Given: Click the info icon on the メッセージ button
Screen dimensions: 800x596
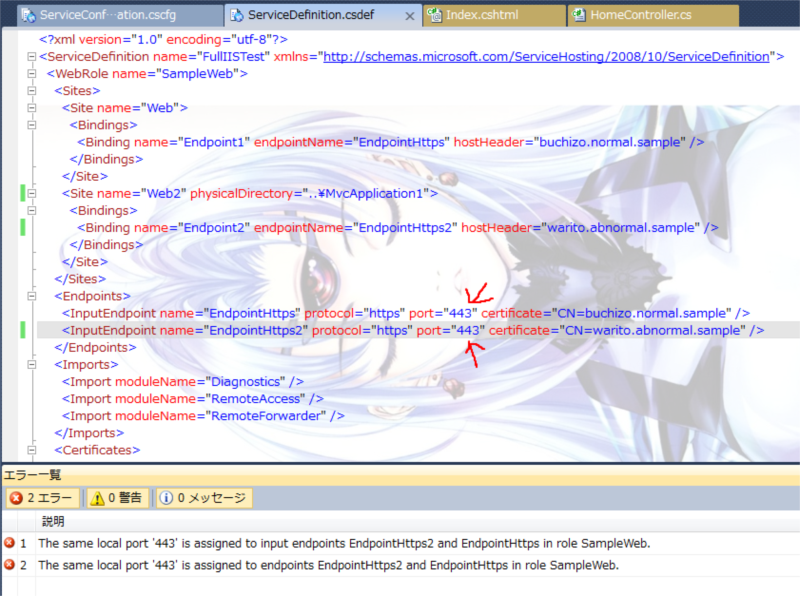Looking at the screenshot, I should [x=166, y=498].
